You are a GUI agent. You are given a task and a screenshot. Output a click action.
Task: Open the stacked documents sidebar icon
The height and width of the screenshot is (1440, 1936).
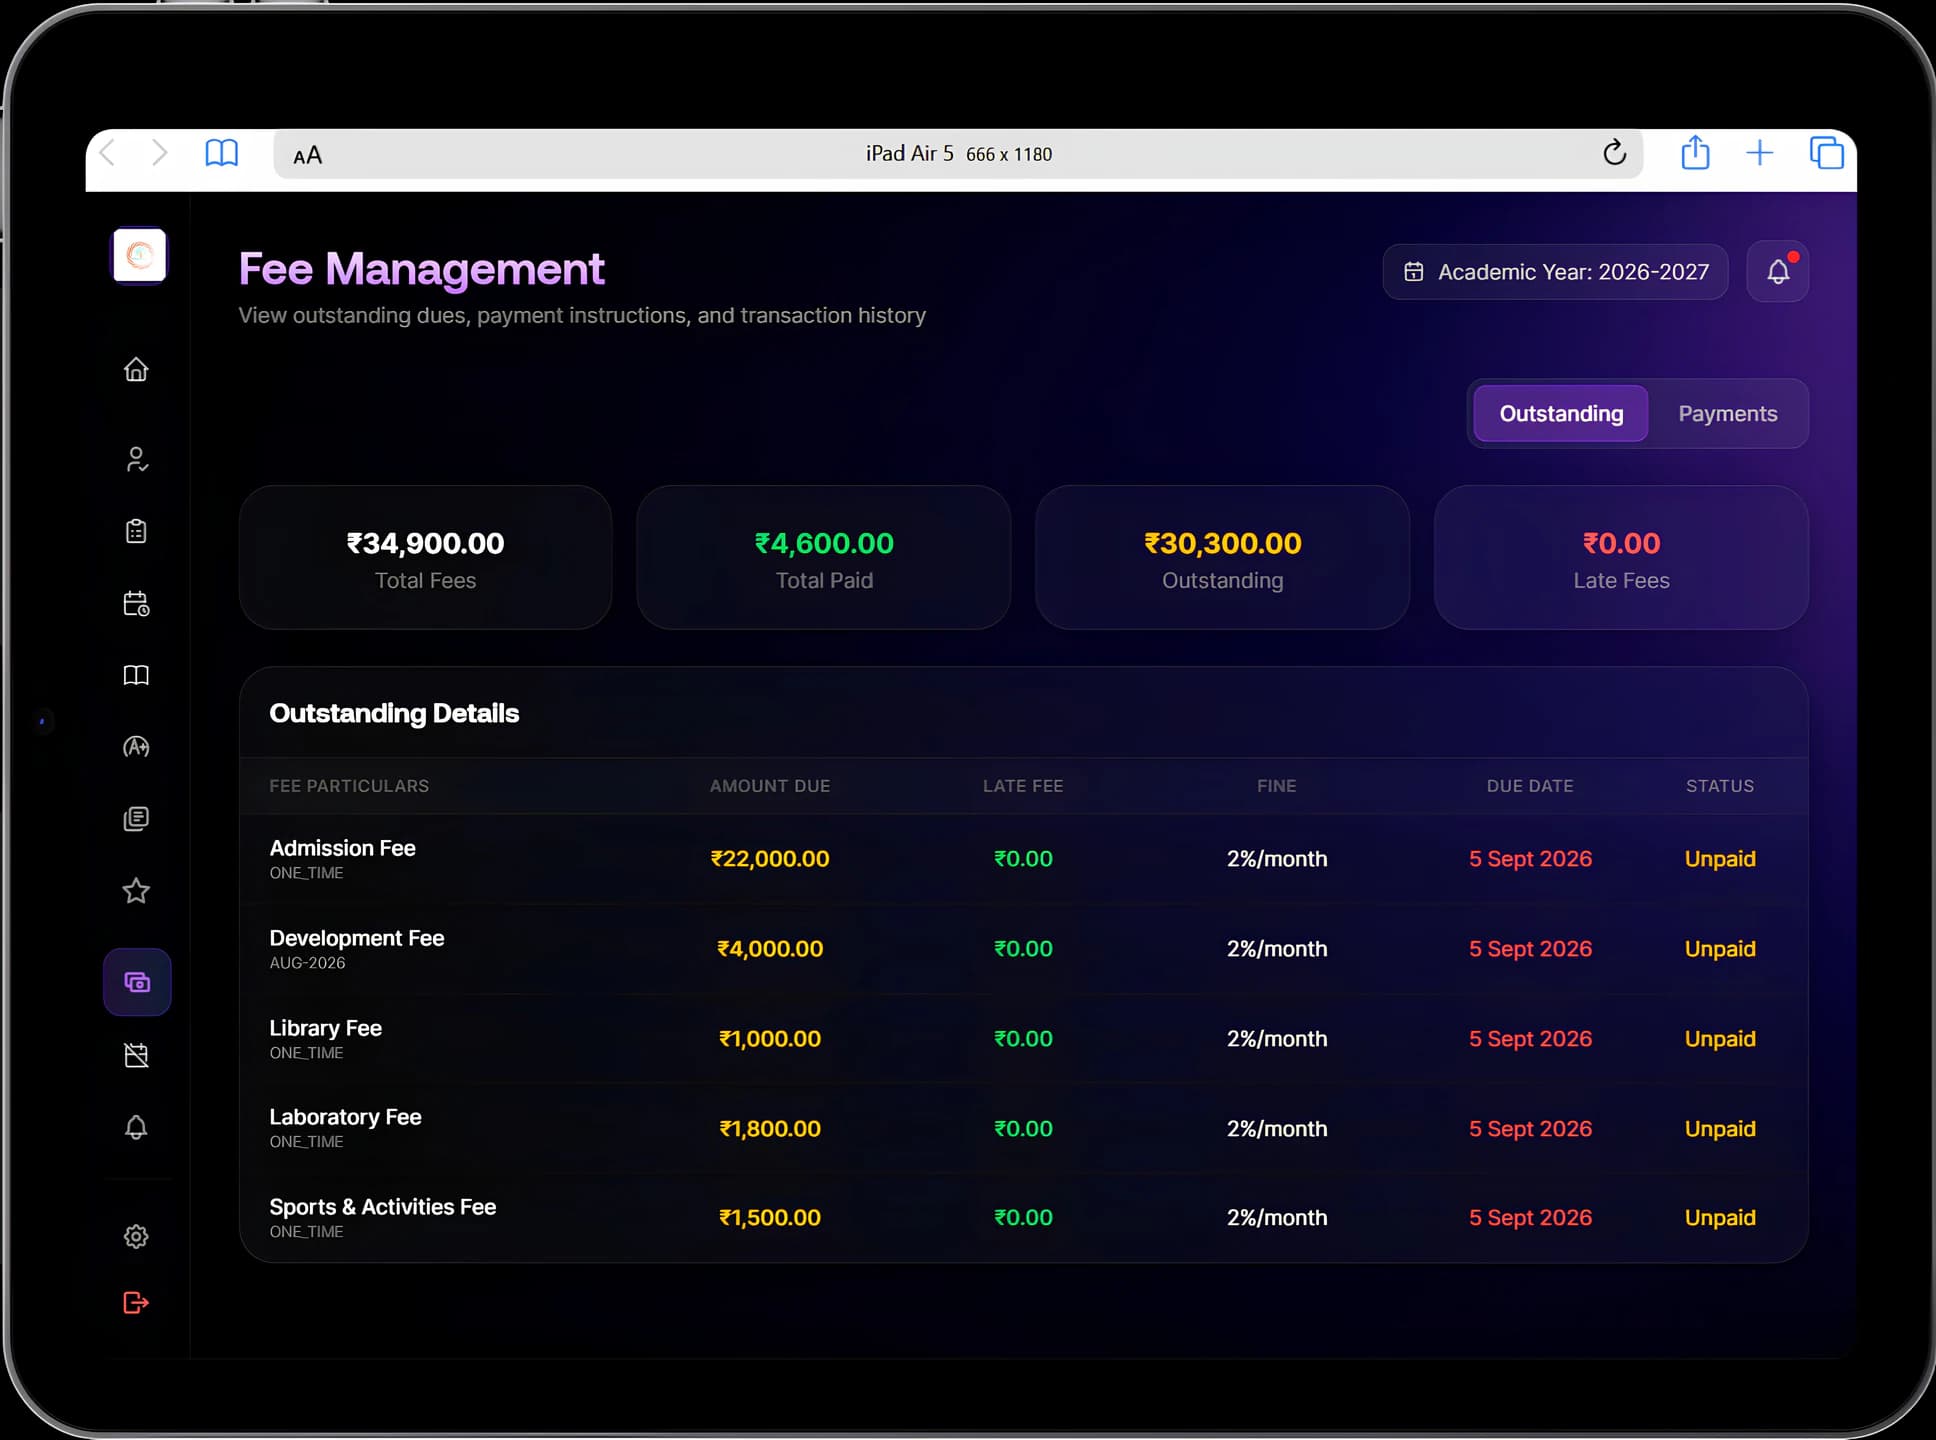(136, 819)
